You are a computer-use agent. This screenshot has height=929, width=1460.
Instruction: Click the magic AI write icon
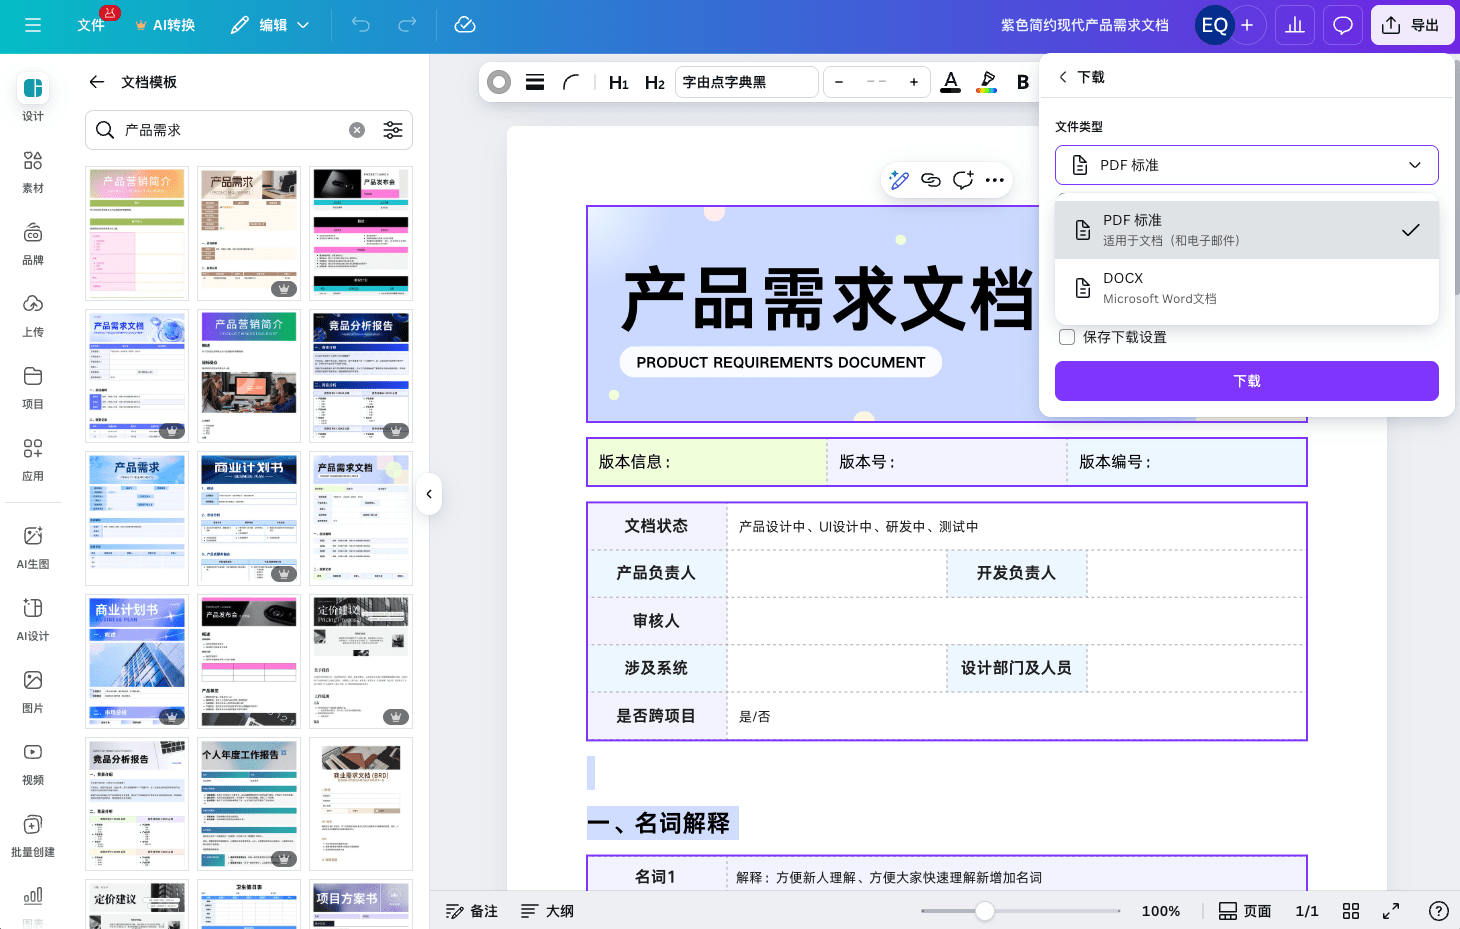click(x=899, y=180)
